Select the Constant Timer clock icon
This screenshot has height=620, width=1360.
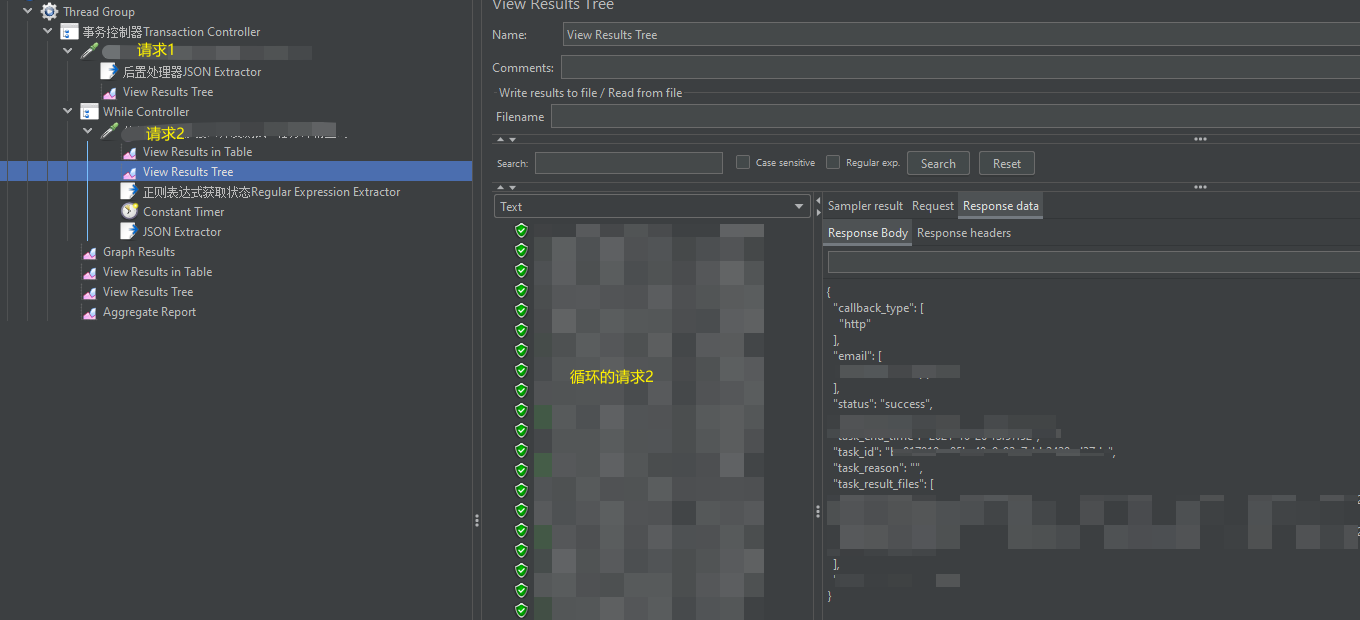pyautogui.click(x=130, y=212)
